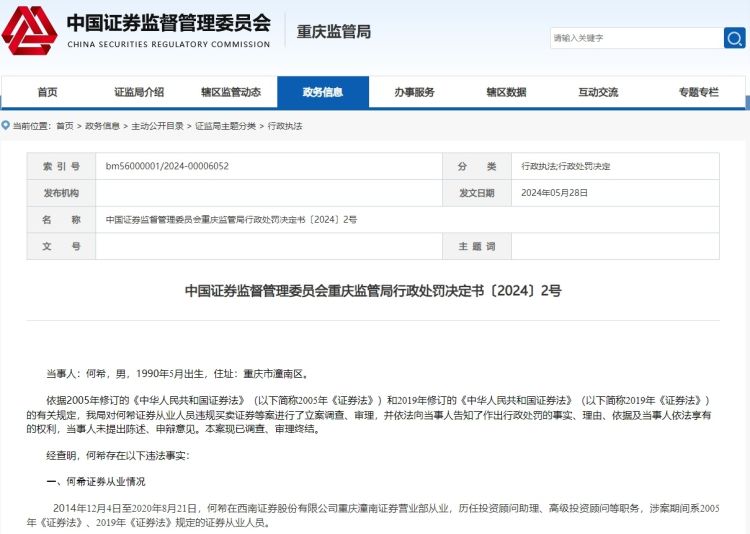
Task: Focus the 请输入关键字 search box
Action: click(x=636, y=38)
